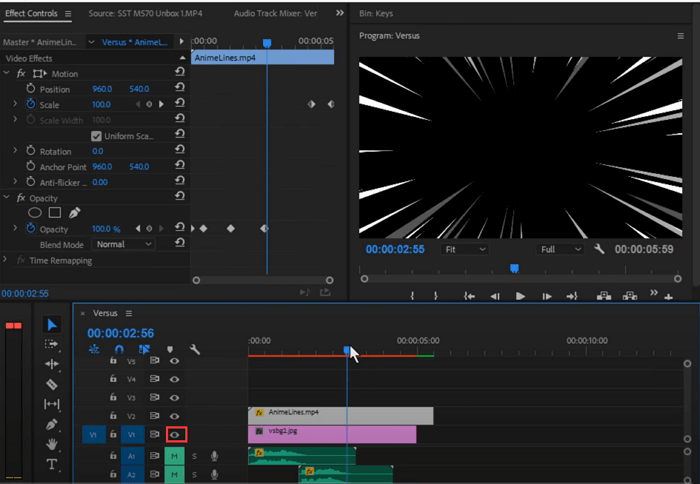
Task: Pick the Pen tool in timeline toolbar
Action: tap(52, 424)
